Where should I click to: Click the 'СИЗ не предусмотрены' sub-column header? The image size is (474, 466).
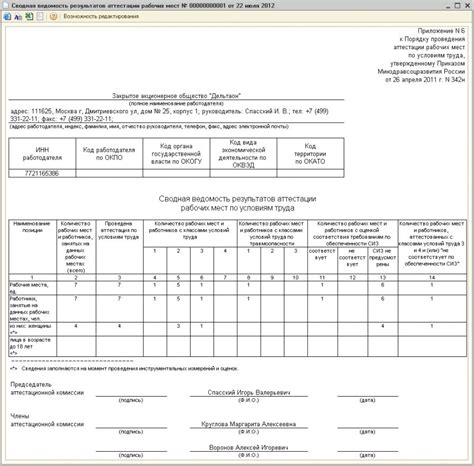coord(383,261)
